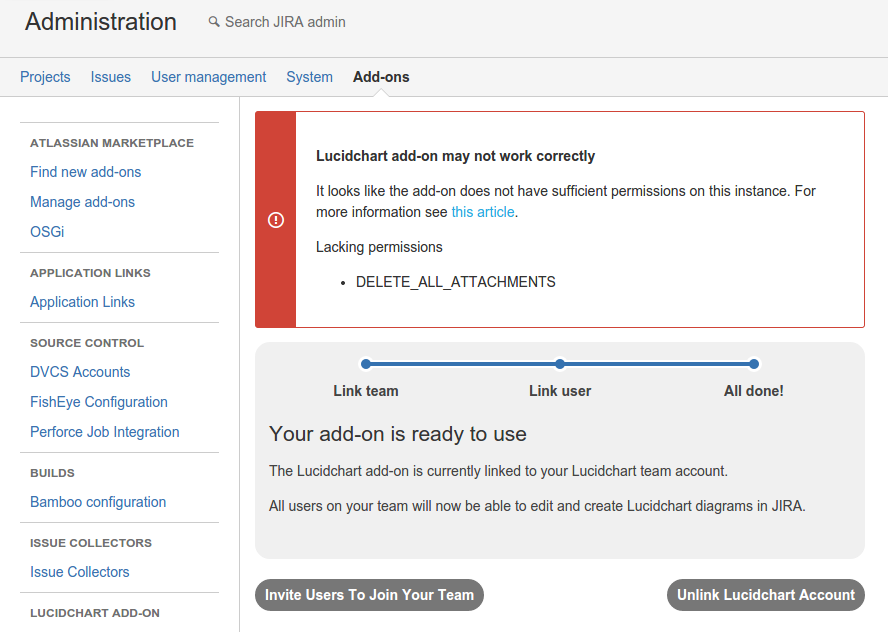This screenshot has width=888, height=632.
Task: Click the Atlassian Marketplace section header
Action: coord(112,143)
